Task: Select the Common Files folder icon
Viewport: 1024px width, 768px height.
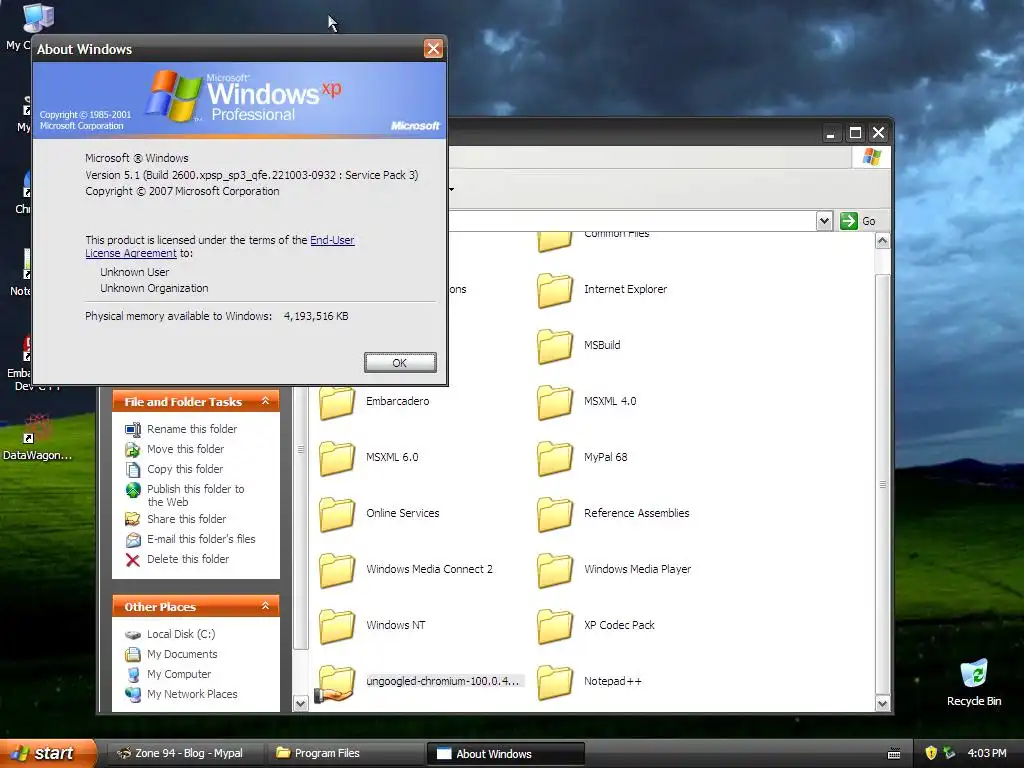Action: coord(555,242)
